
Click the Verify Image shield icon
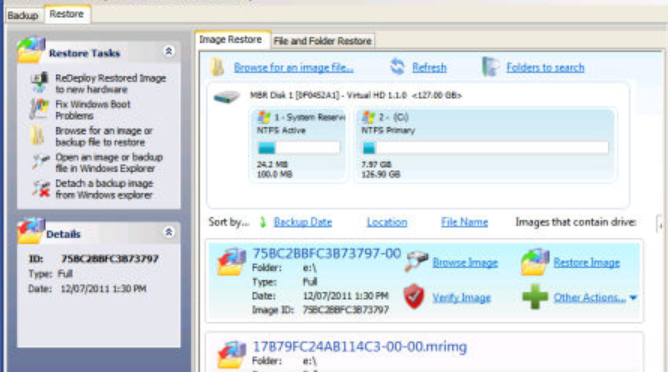[414, 296]
